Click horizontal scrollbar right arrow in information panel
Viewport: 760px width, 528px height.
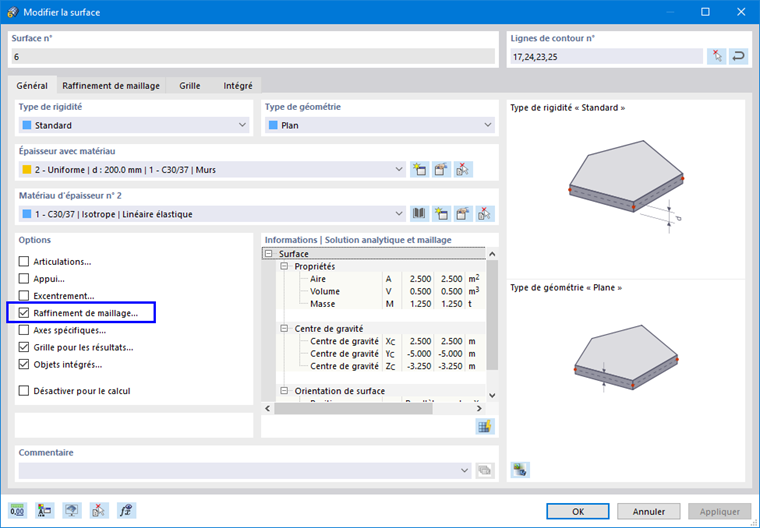479,408
